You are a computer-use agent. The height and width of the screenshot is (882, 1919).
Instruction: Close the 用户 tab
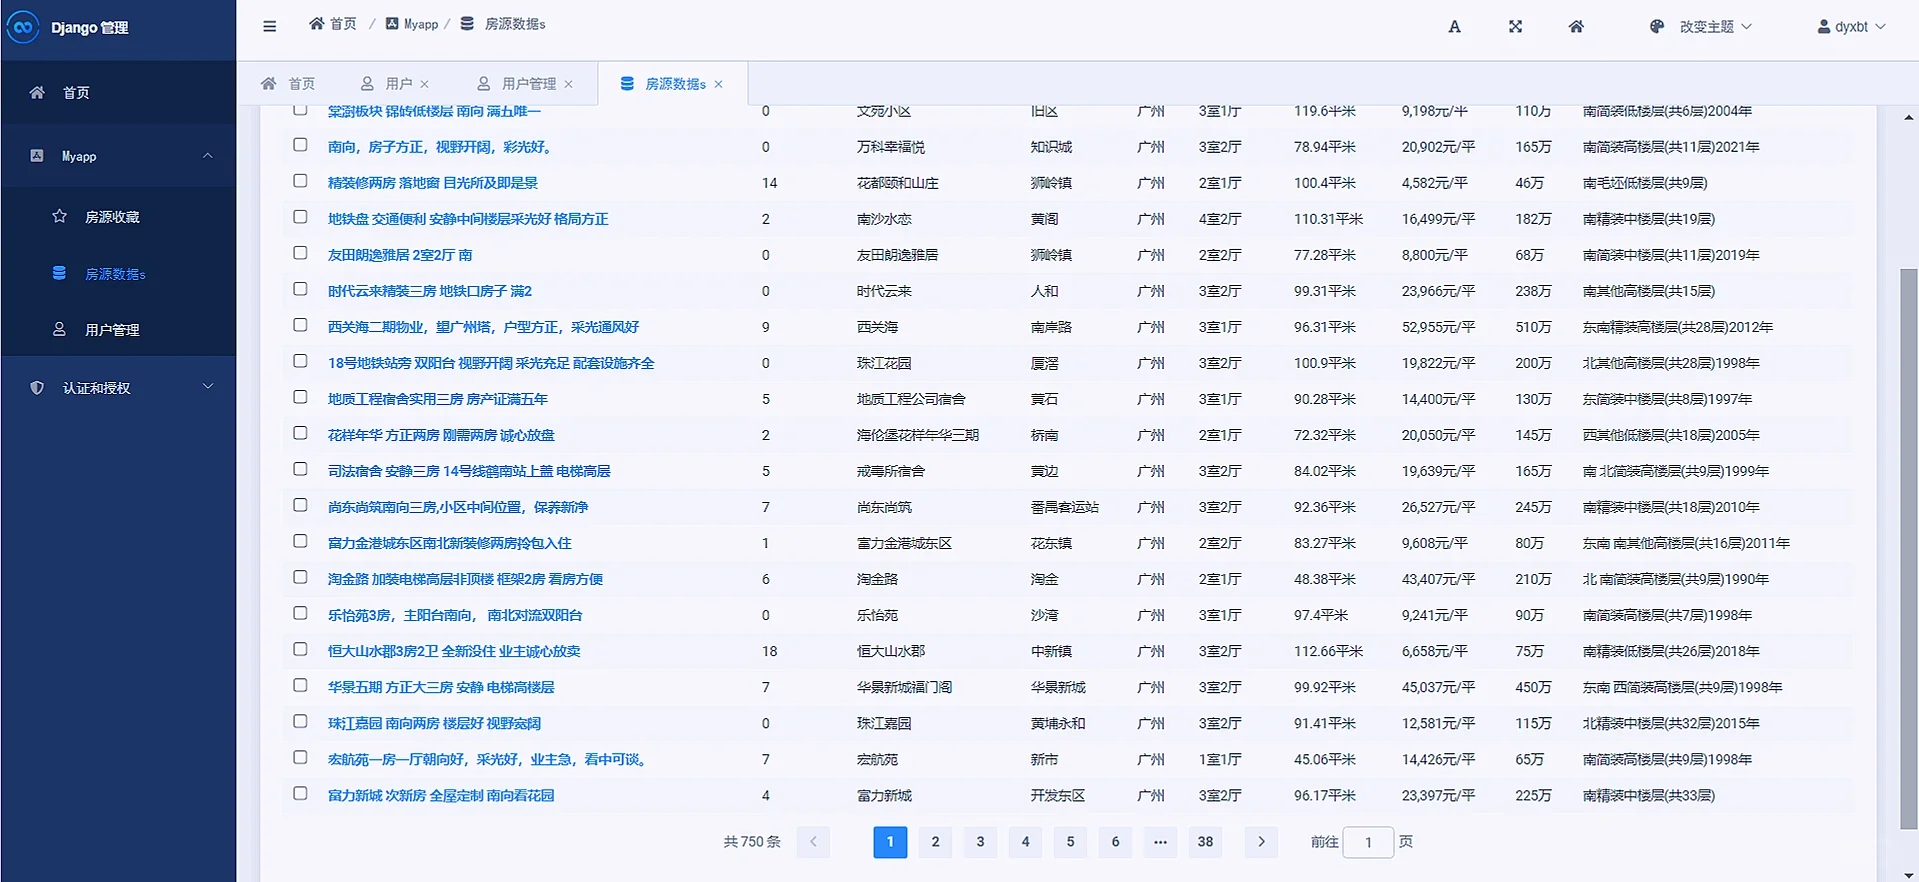tap(425, 84)
